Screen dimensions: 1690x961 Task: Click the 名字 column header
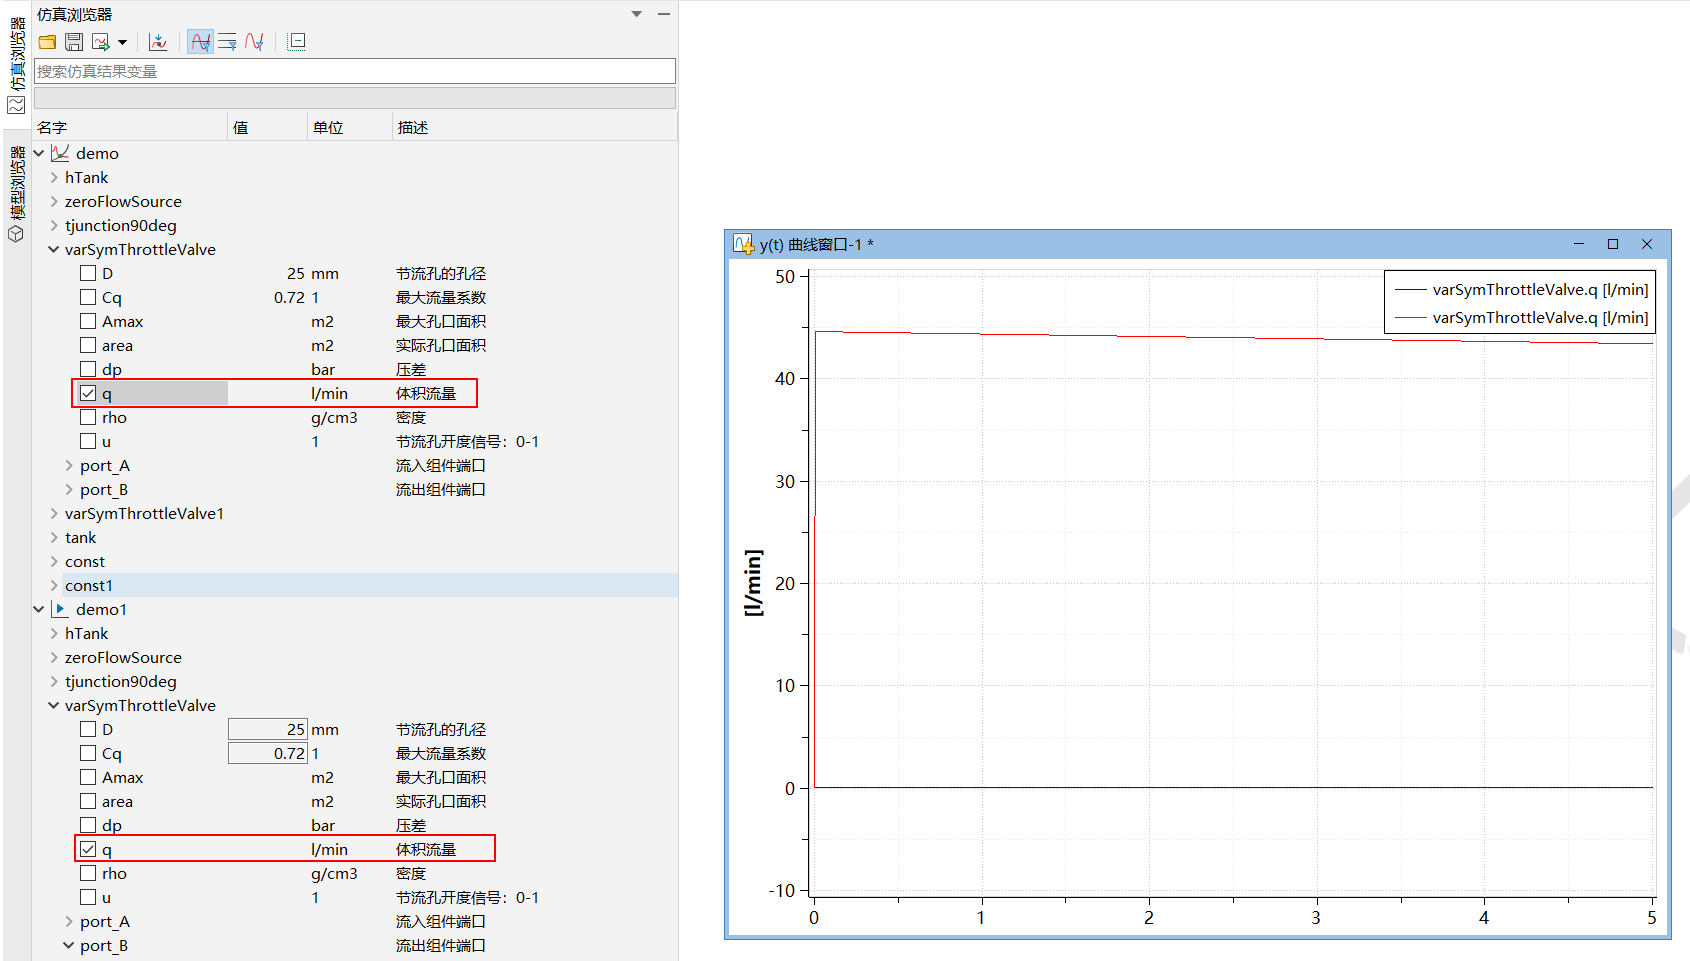point(52,128)
